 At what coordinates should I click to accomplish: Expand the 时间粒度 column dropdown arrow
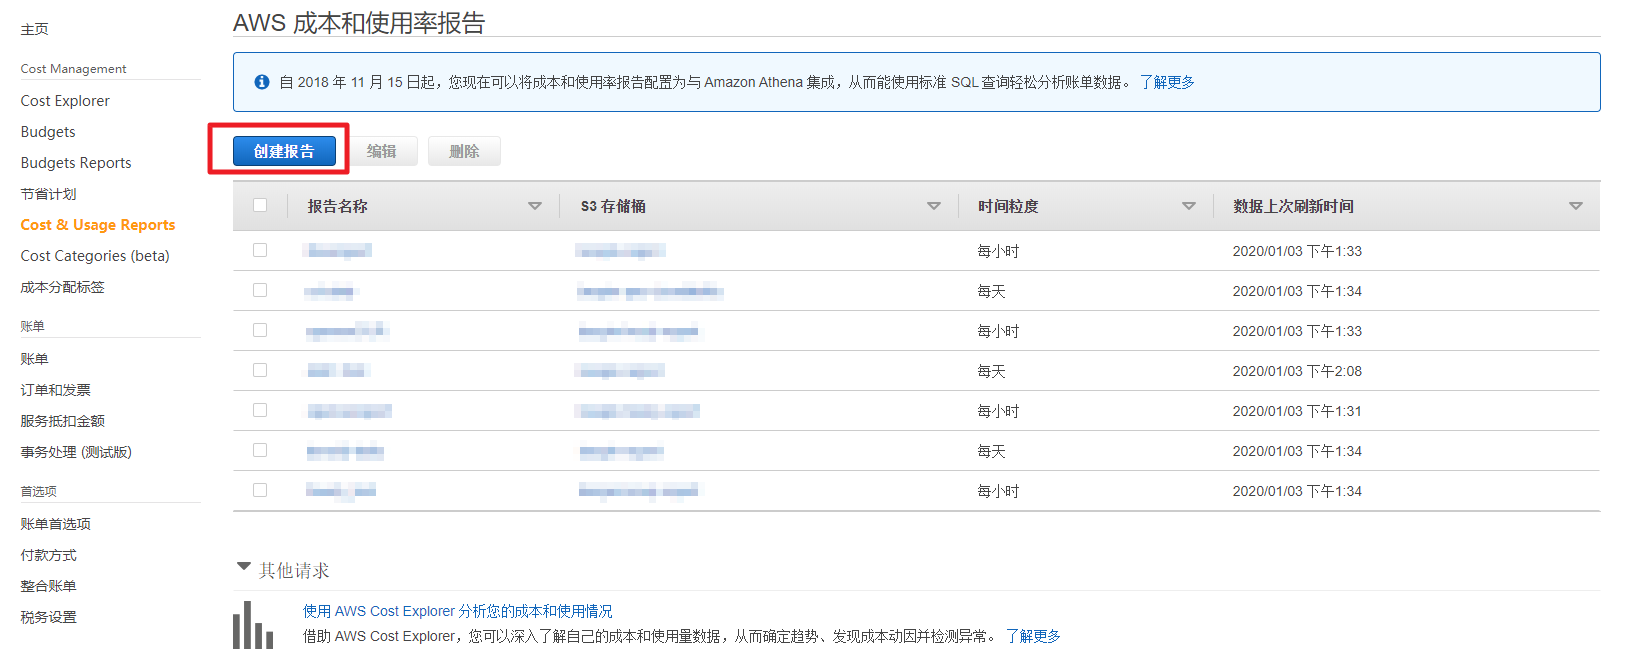(1189, 206)
